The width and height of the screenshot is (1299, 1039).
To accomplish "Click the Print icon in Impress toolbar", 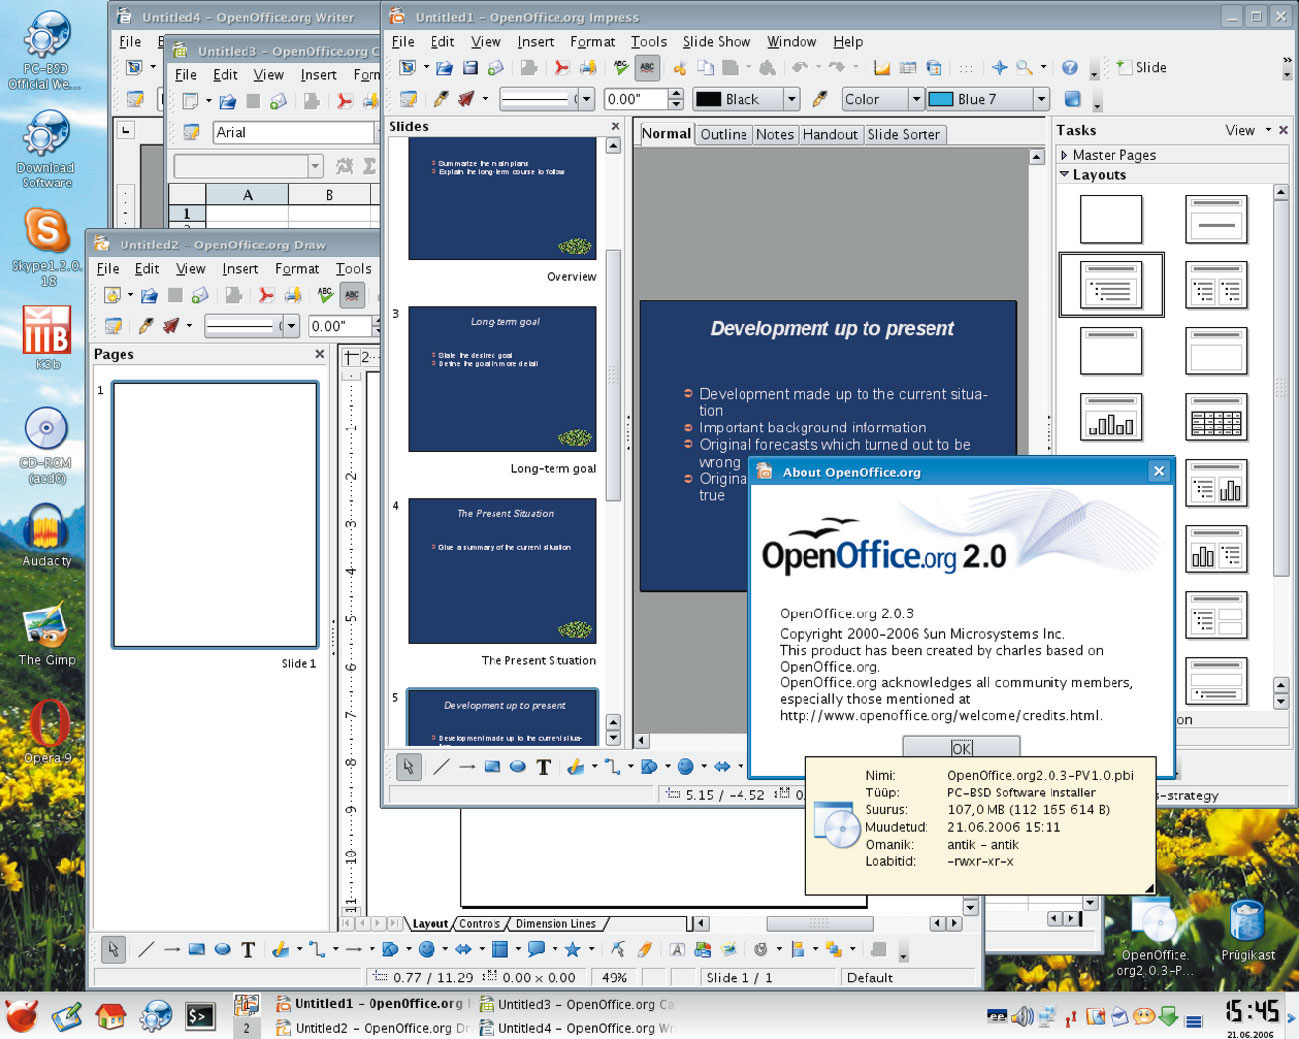I will coord(588,68).
